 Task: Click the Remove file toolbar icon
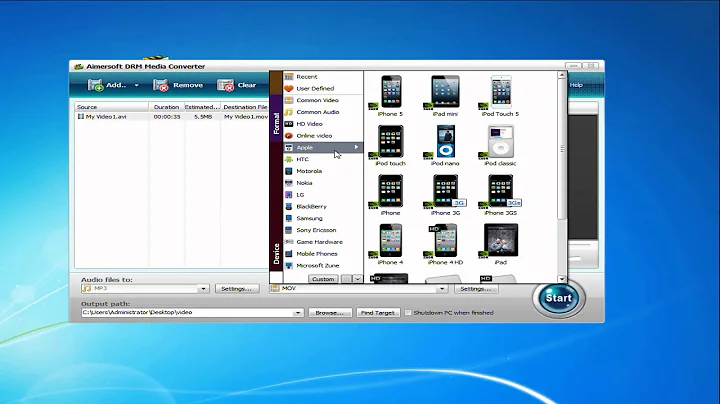tap(161, 85)
